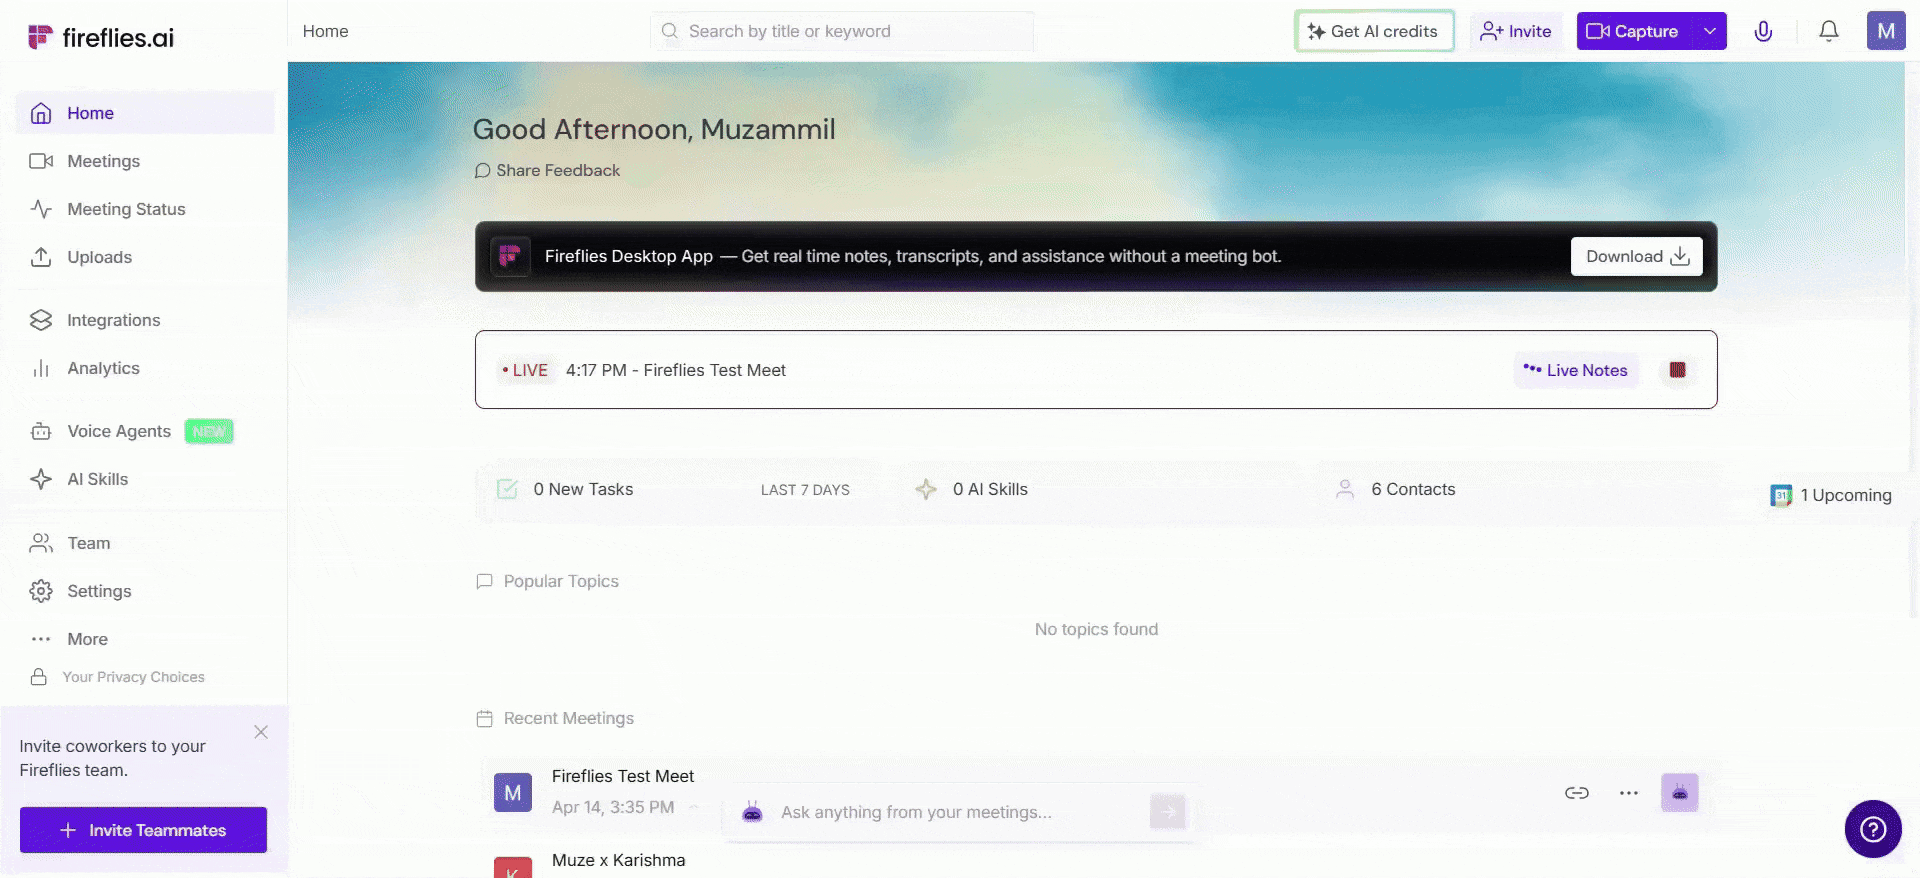Click the fireflies.ai logo
The width and height of the screenshot is (1920, 878).
[101, 38]
